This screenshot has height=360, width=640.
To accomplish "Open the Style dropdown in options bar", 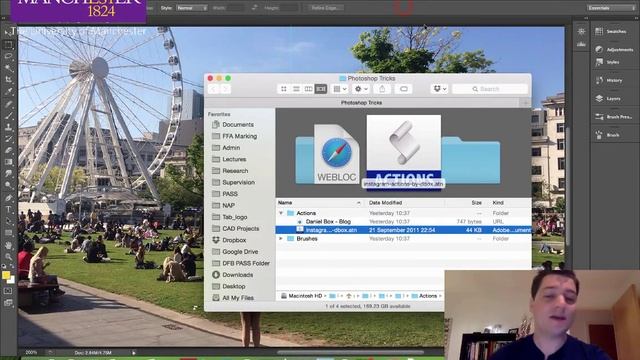I will point(192,8).
